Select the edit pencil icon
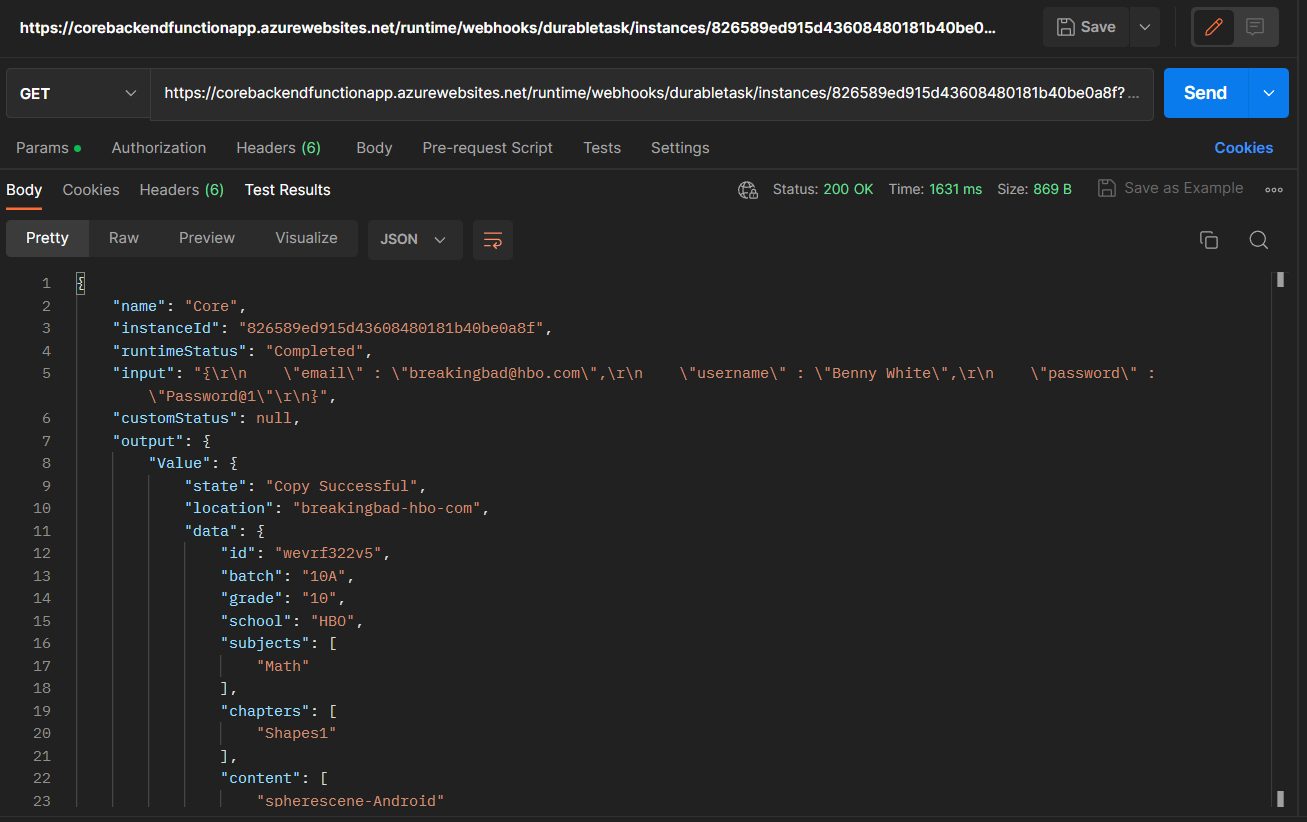The width and height of the screenshot is (1307, 822). 1212,27
